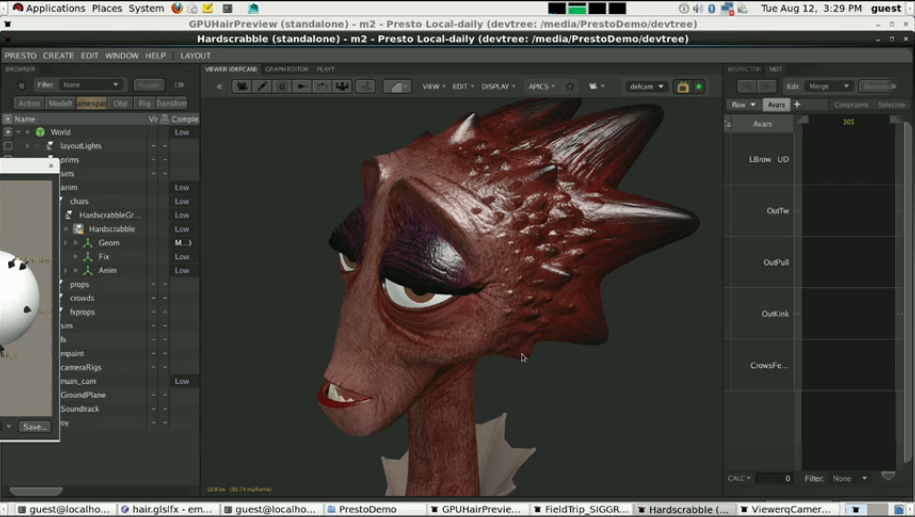Click the Firefox icon in top panel
Viewport: 915px width, 517px height.
pyautogui.click(x=177, y=8)
